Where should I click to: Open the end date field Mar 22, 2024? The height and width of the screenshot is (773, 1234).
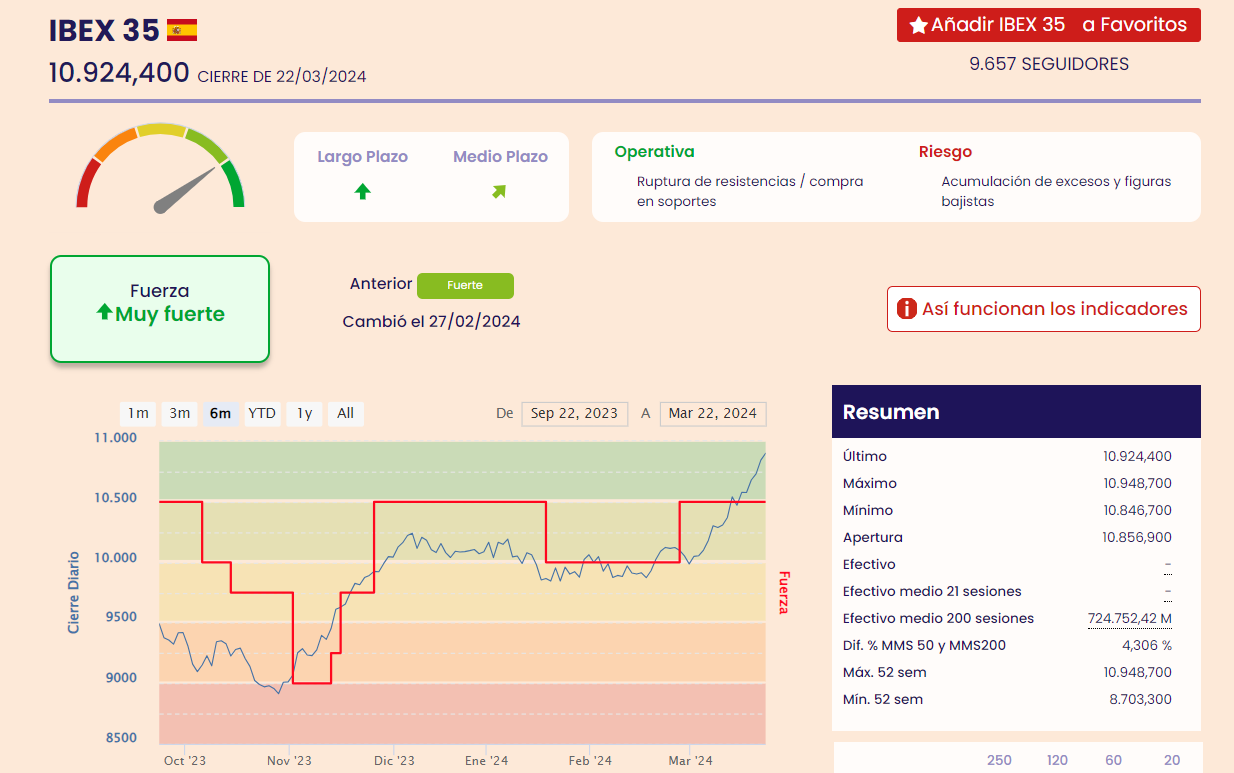712,413
